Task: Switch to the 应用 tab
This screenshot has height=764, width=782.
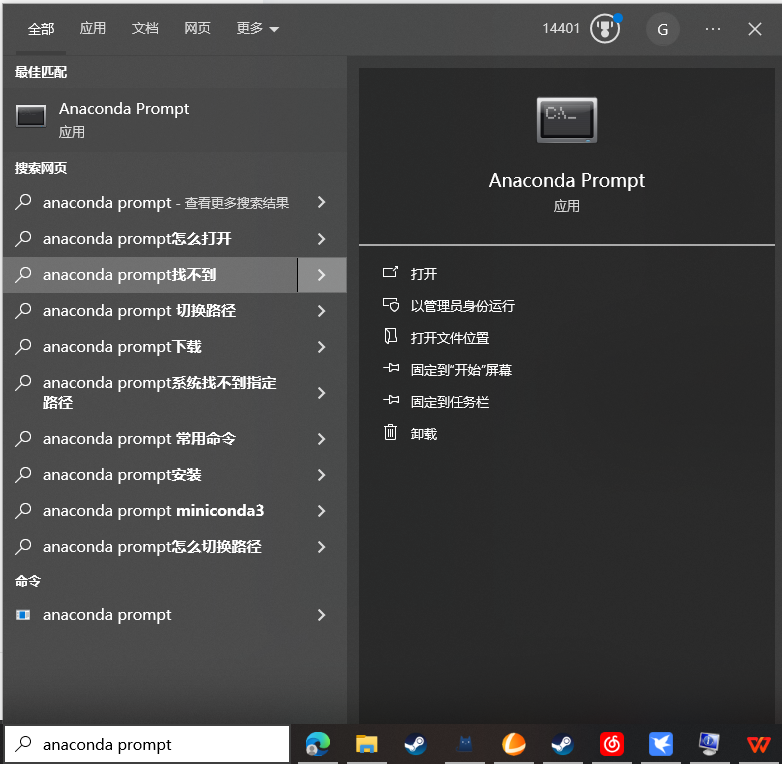Action: click(93, 28)
